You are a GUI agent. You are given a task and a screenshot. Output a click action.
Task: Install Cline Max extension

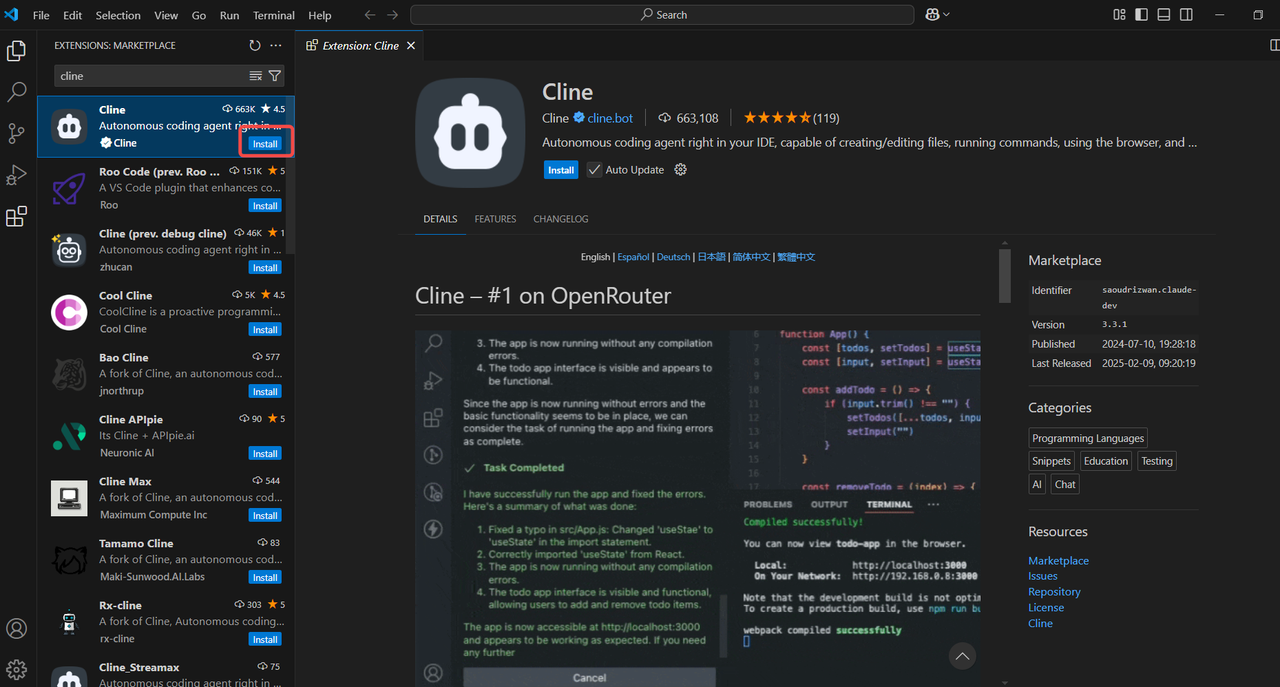(265, 516)
